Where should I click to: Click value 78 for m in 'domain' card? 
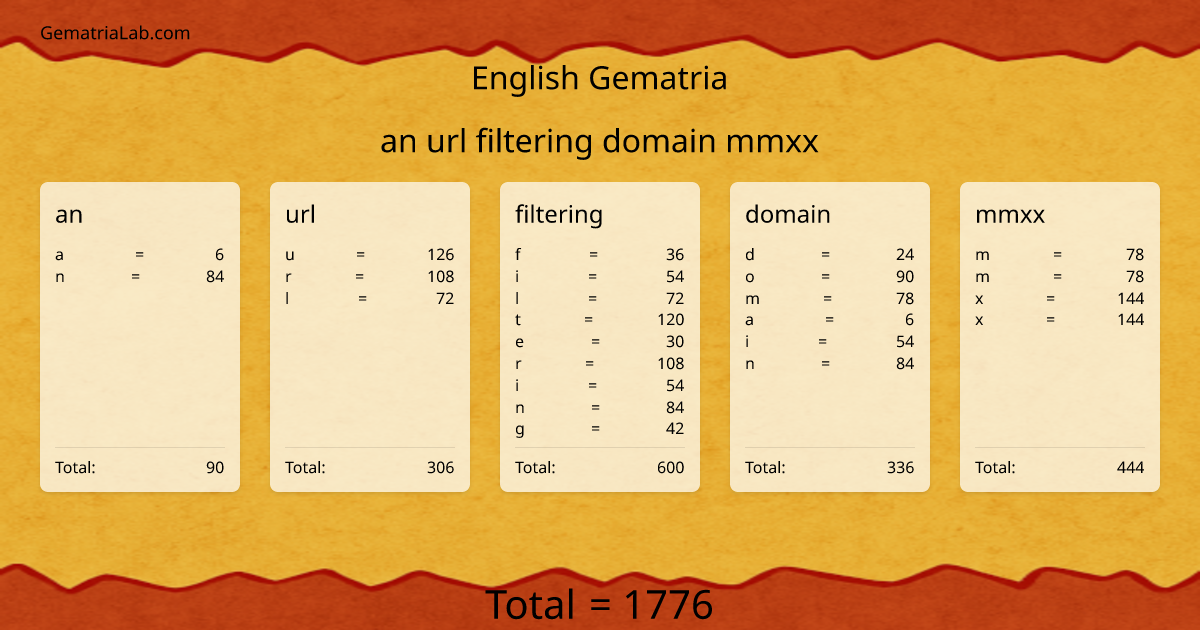coord(905,299)
